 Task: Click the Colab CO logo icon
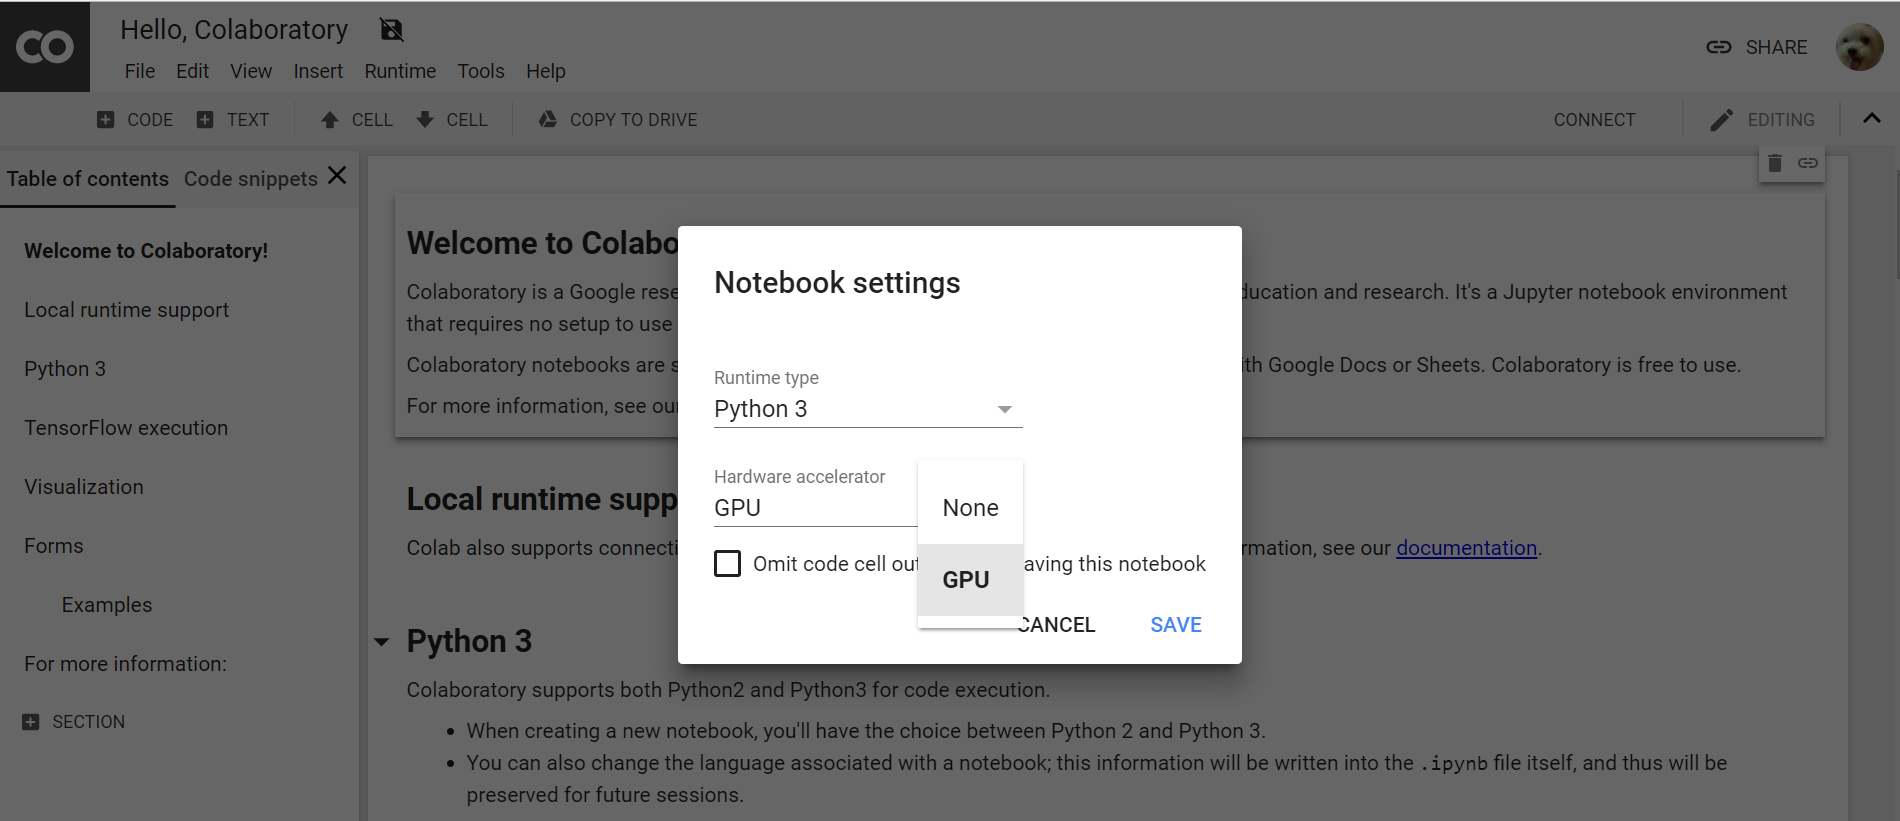point(45,47)
